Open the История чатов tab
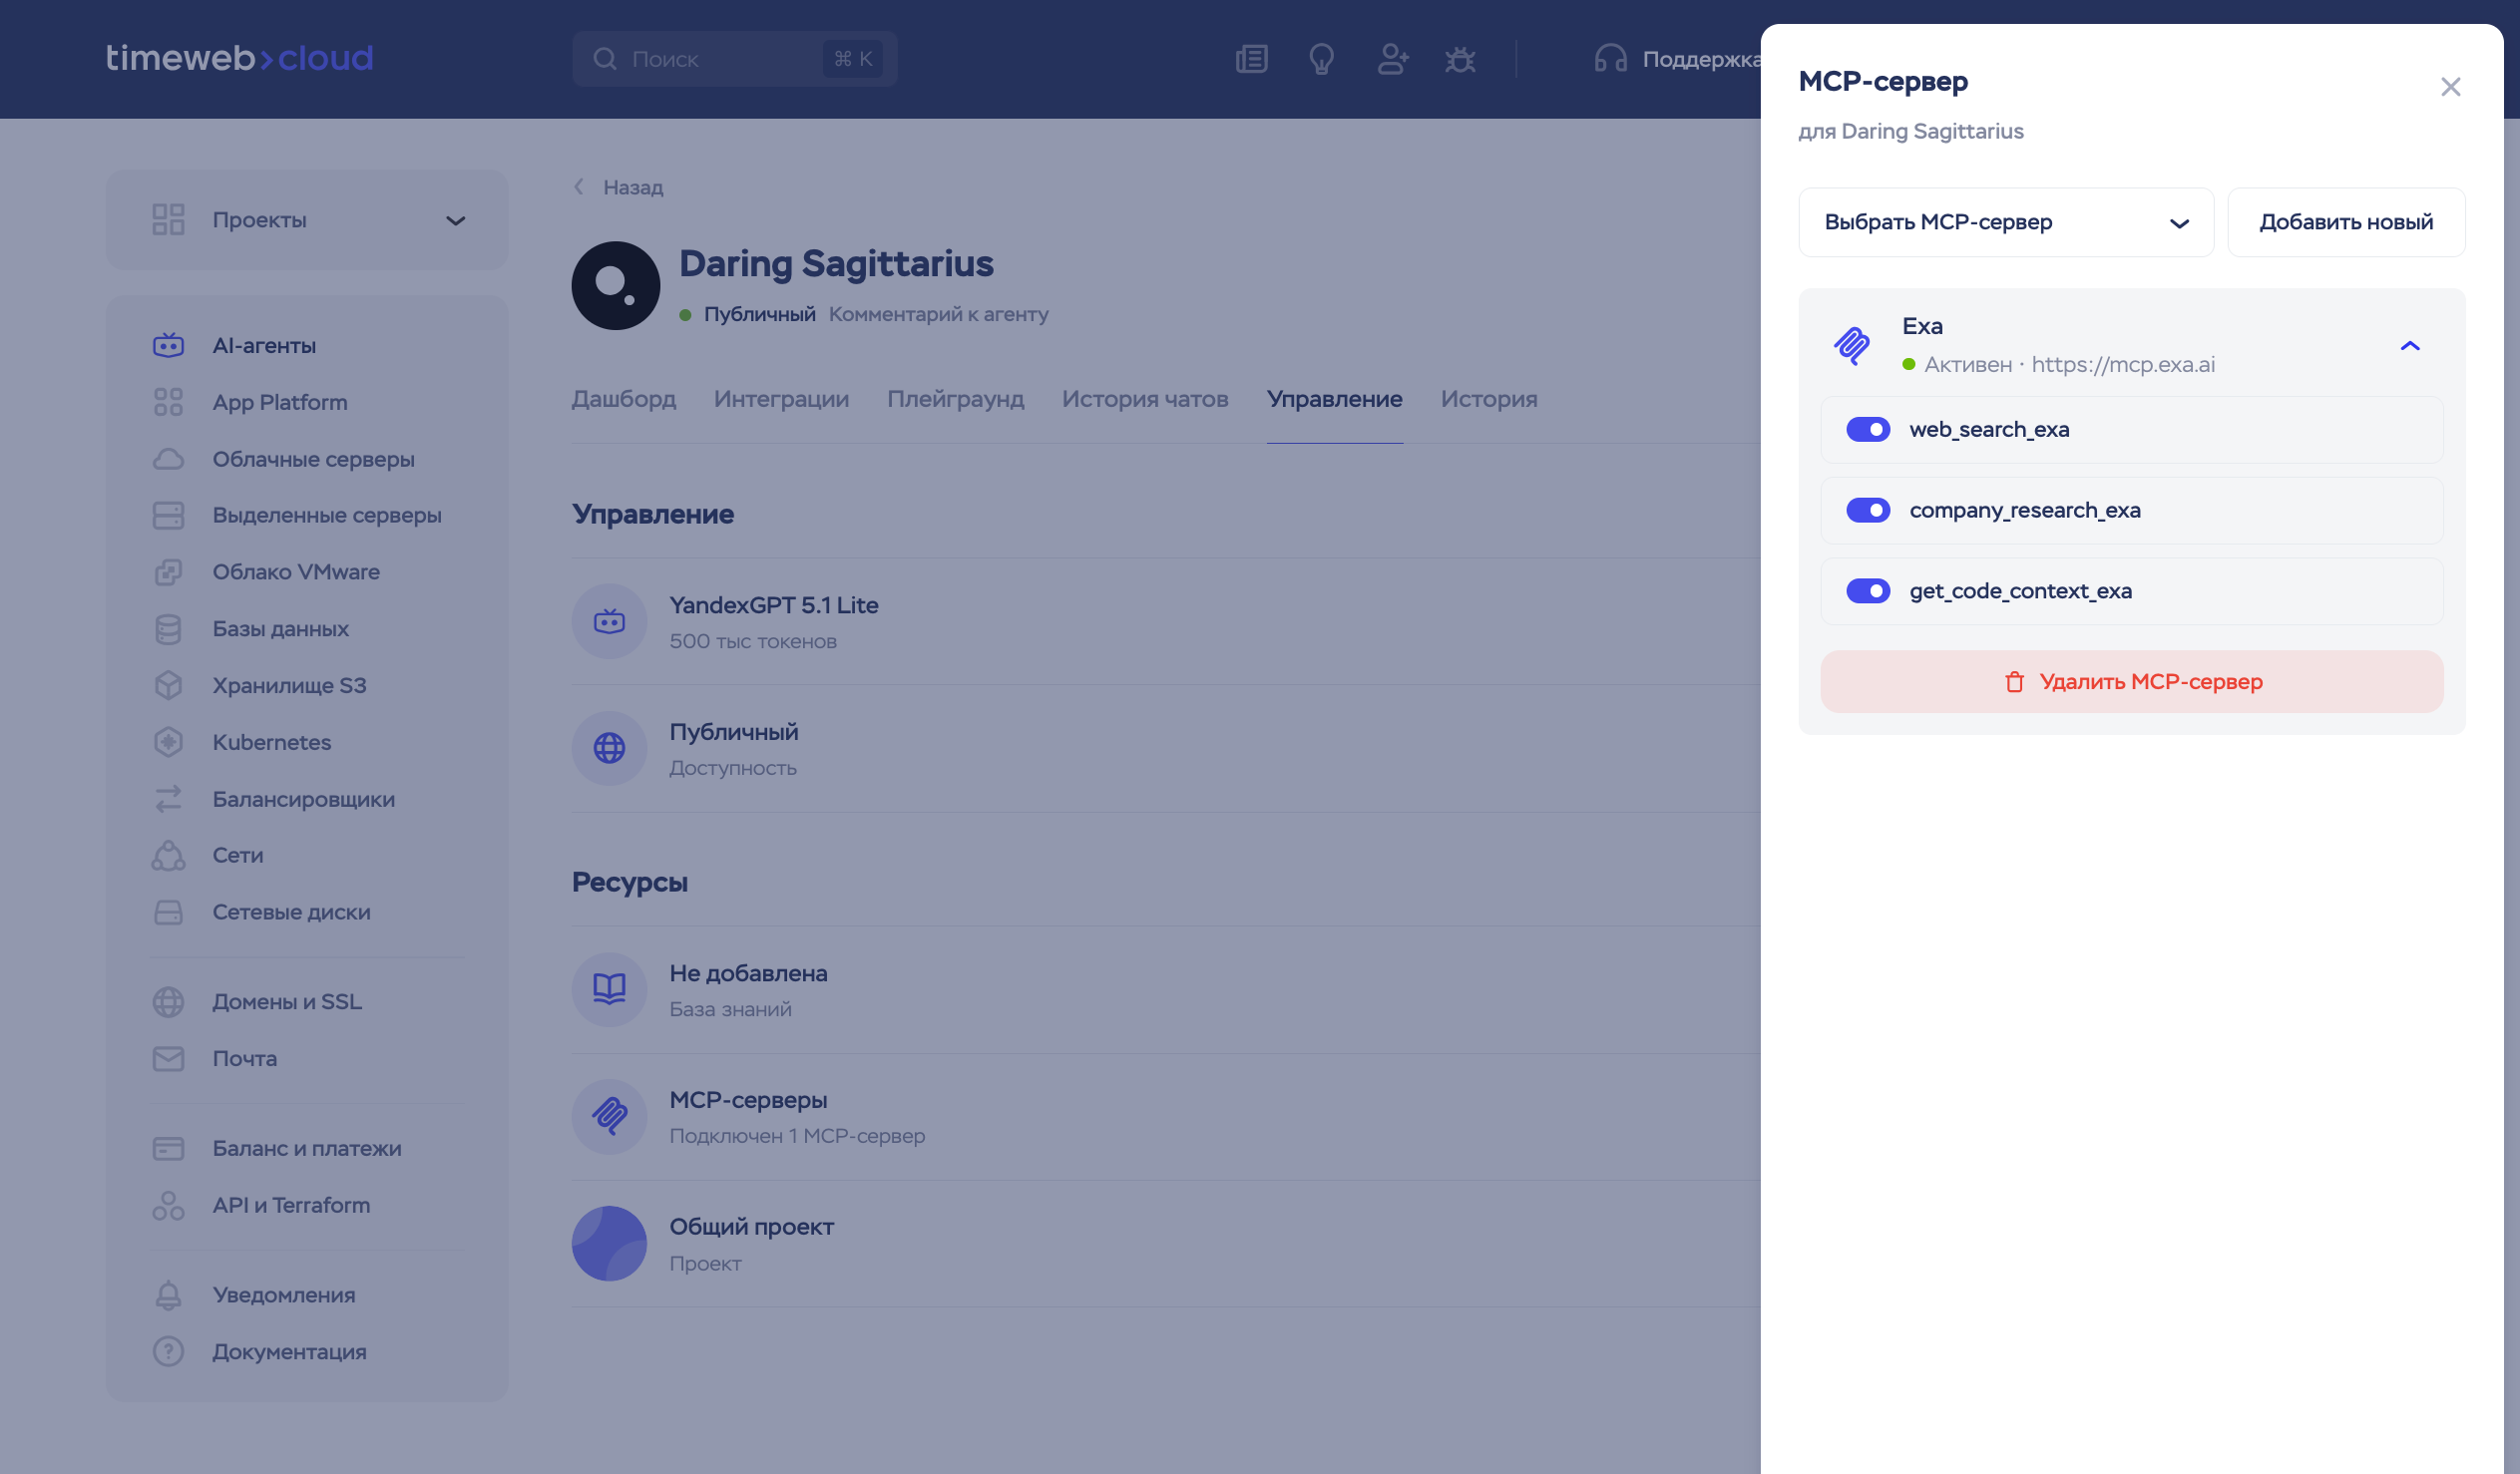Image resolution: width=2520 pixels, height=1474 pixels. (1144, 399)
